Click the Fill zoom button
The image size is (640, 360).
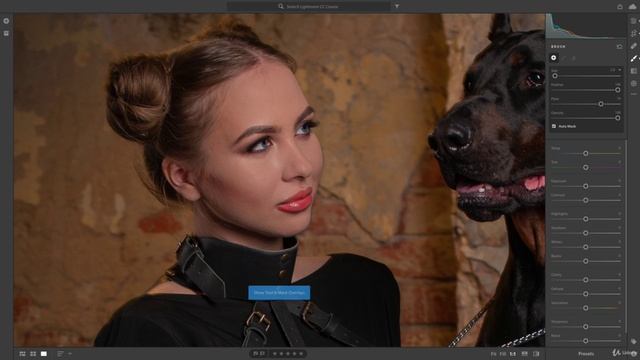[x=503, y=354]
